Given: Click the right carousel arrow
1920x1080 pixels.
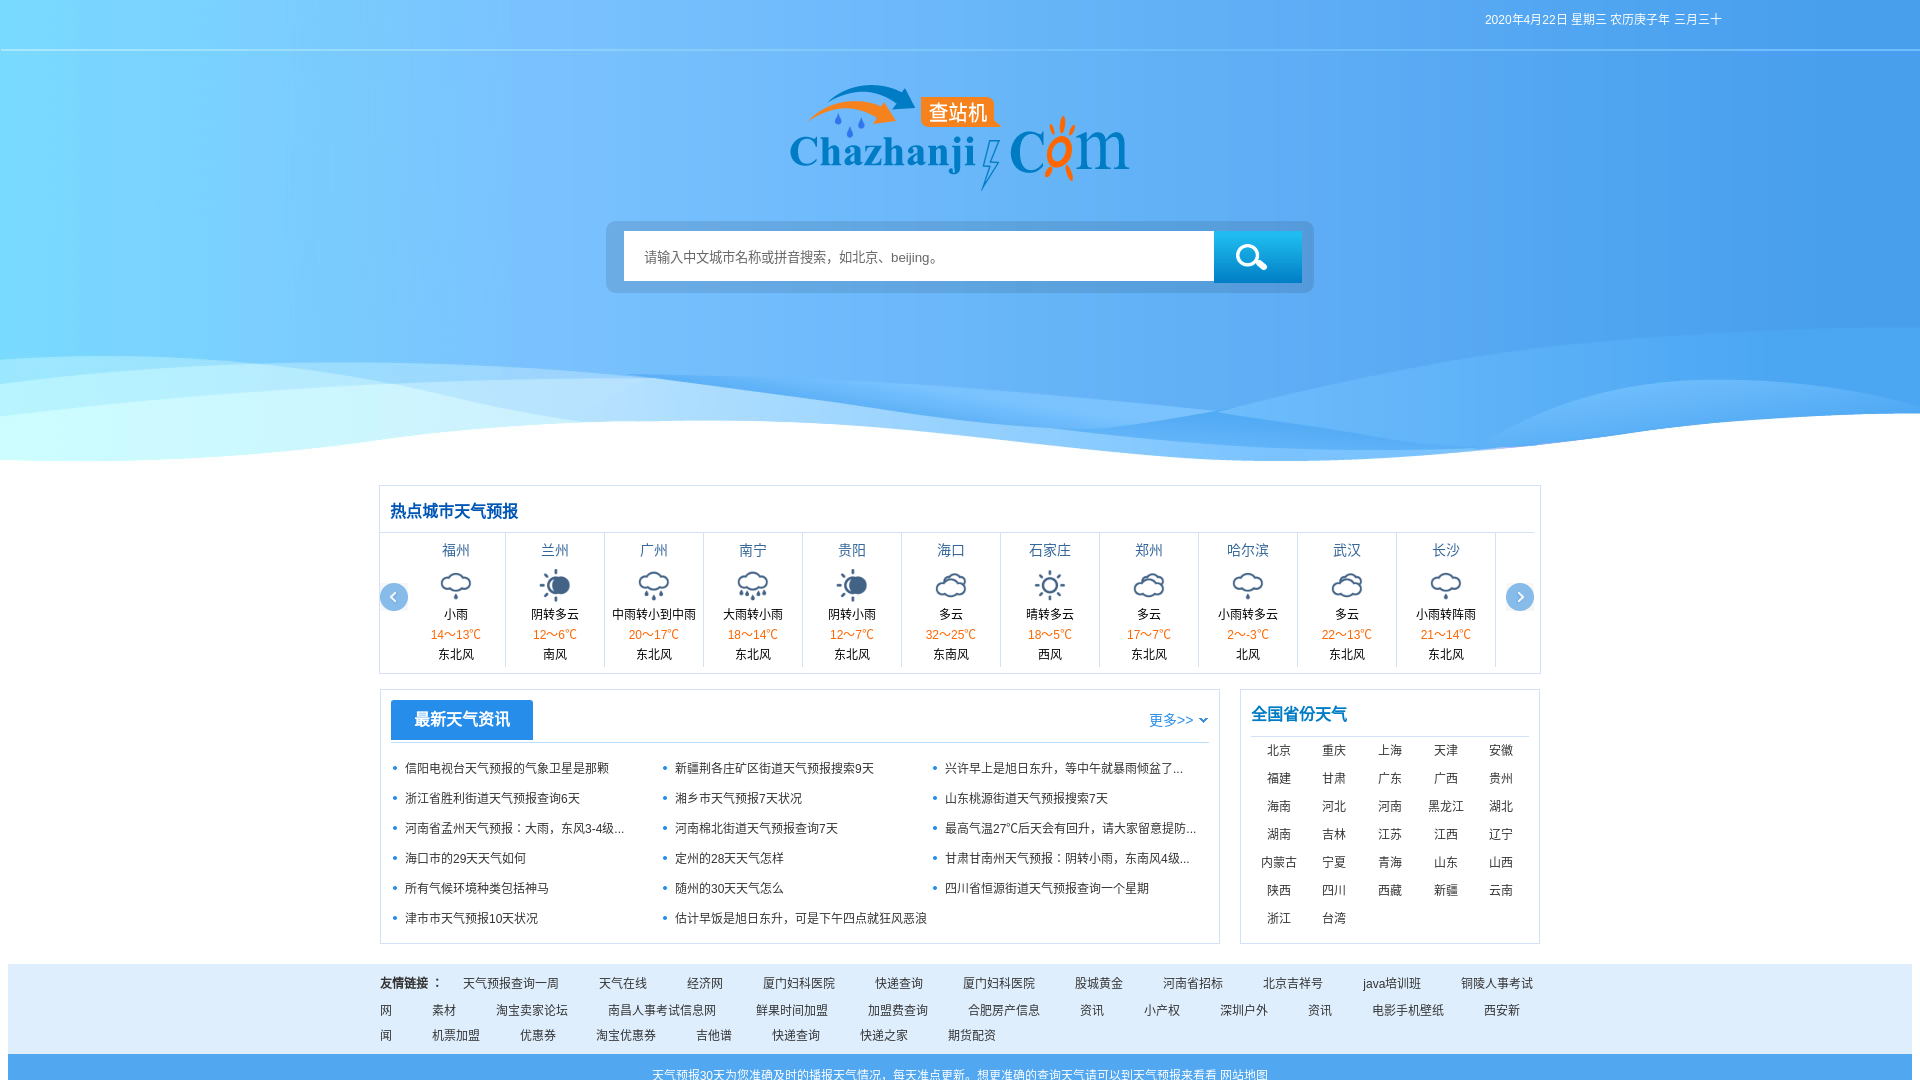Looking at the screenshot, I should (x=1519, y=597).
